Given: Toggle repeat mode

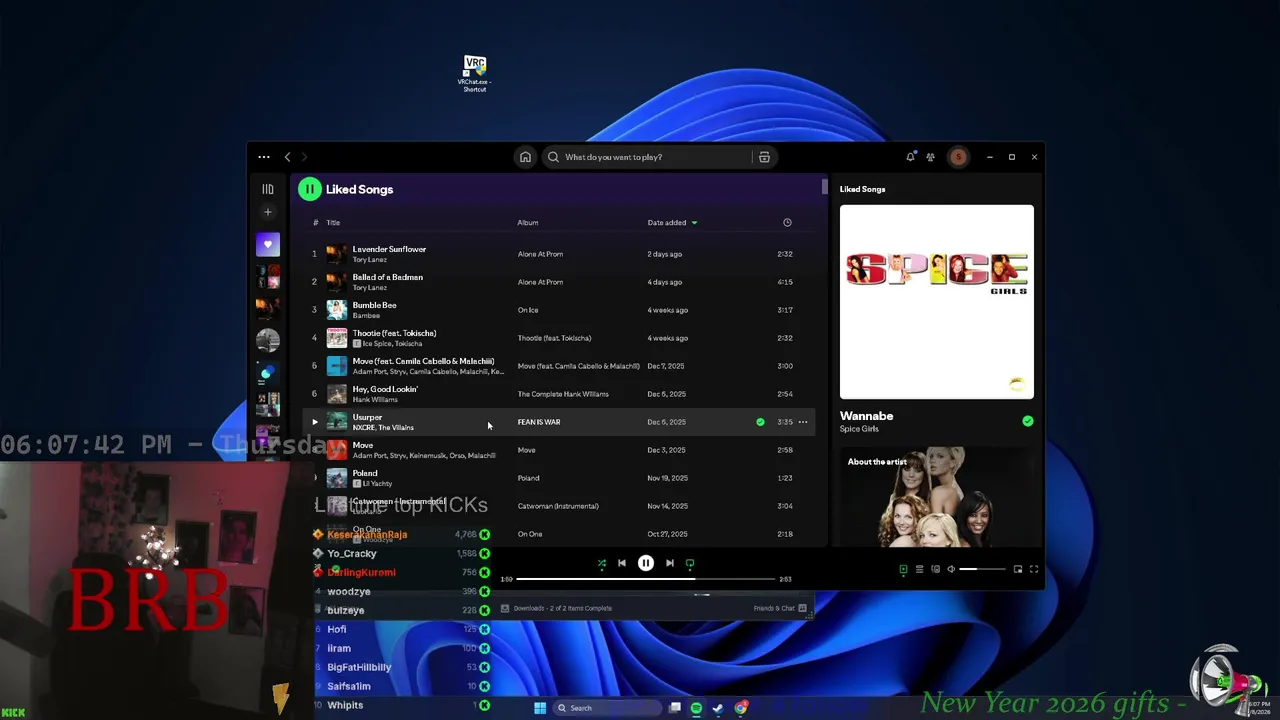Looking at the screenshot, I should (690, 564).
